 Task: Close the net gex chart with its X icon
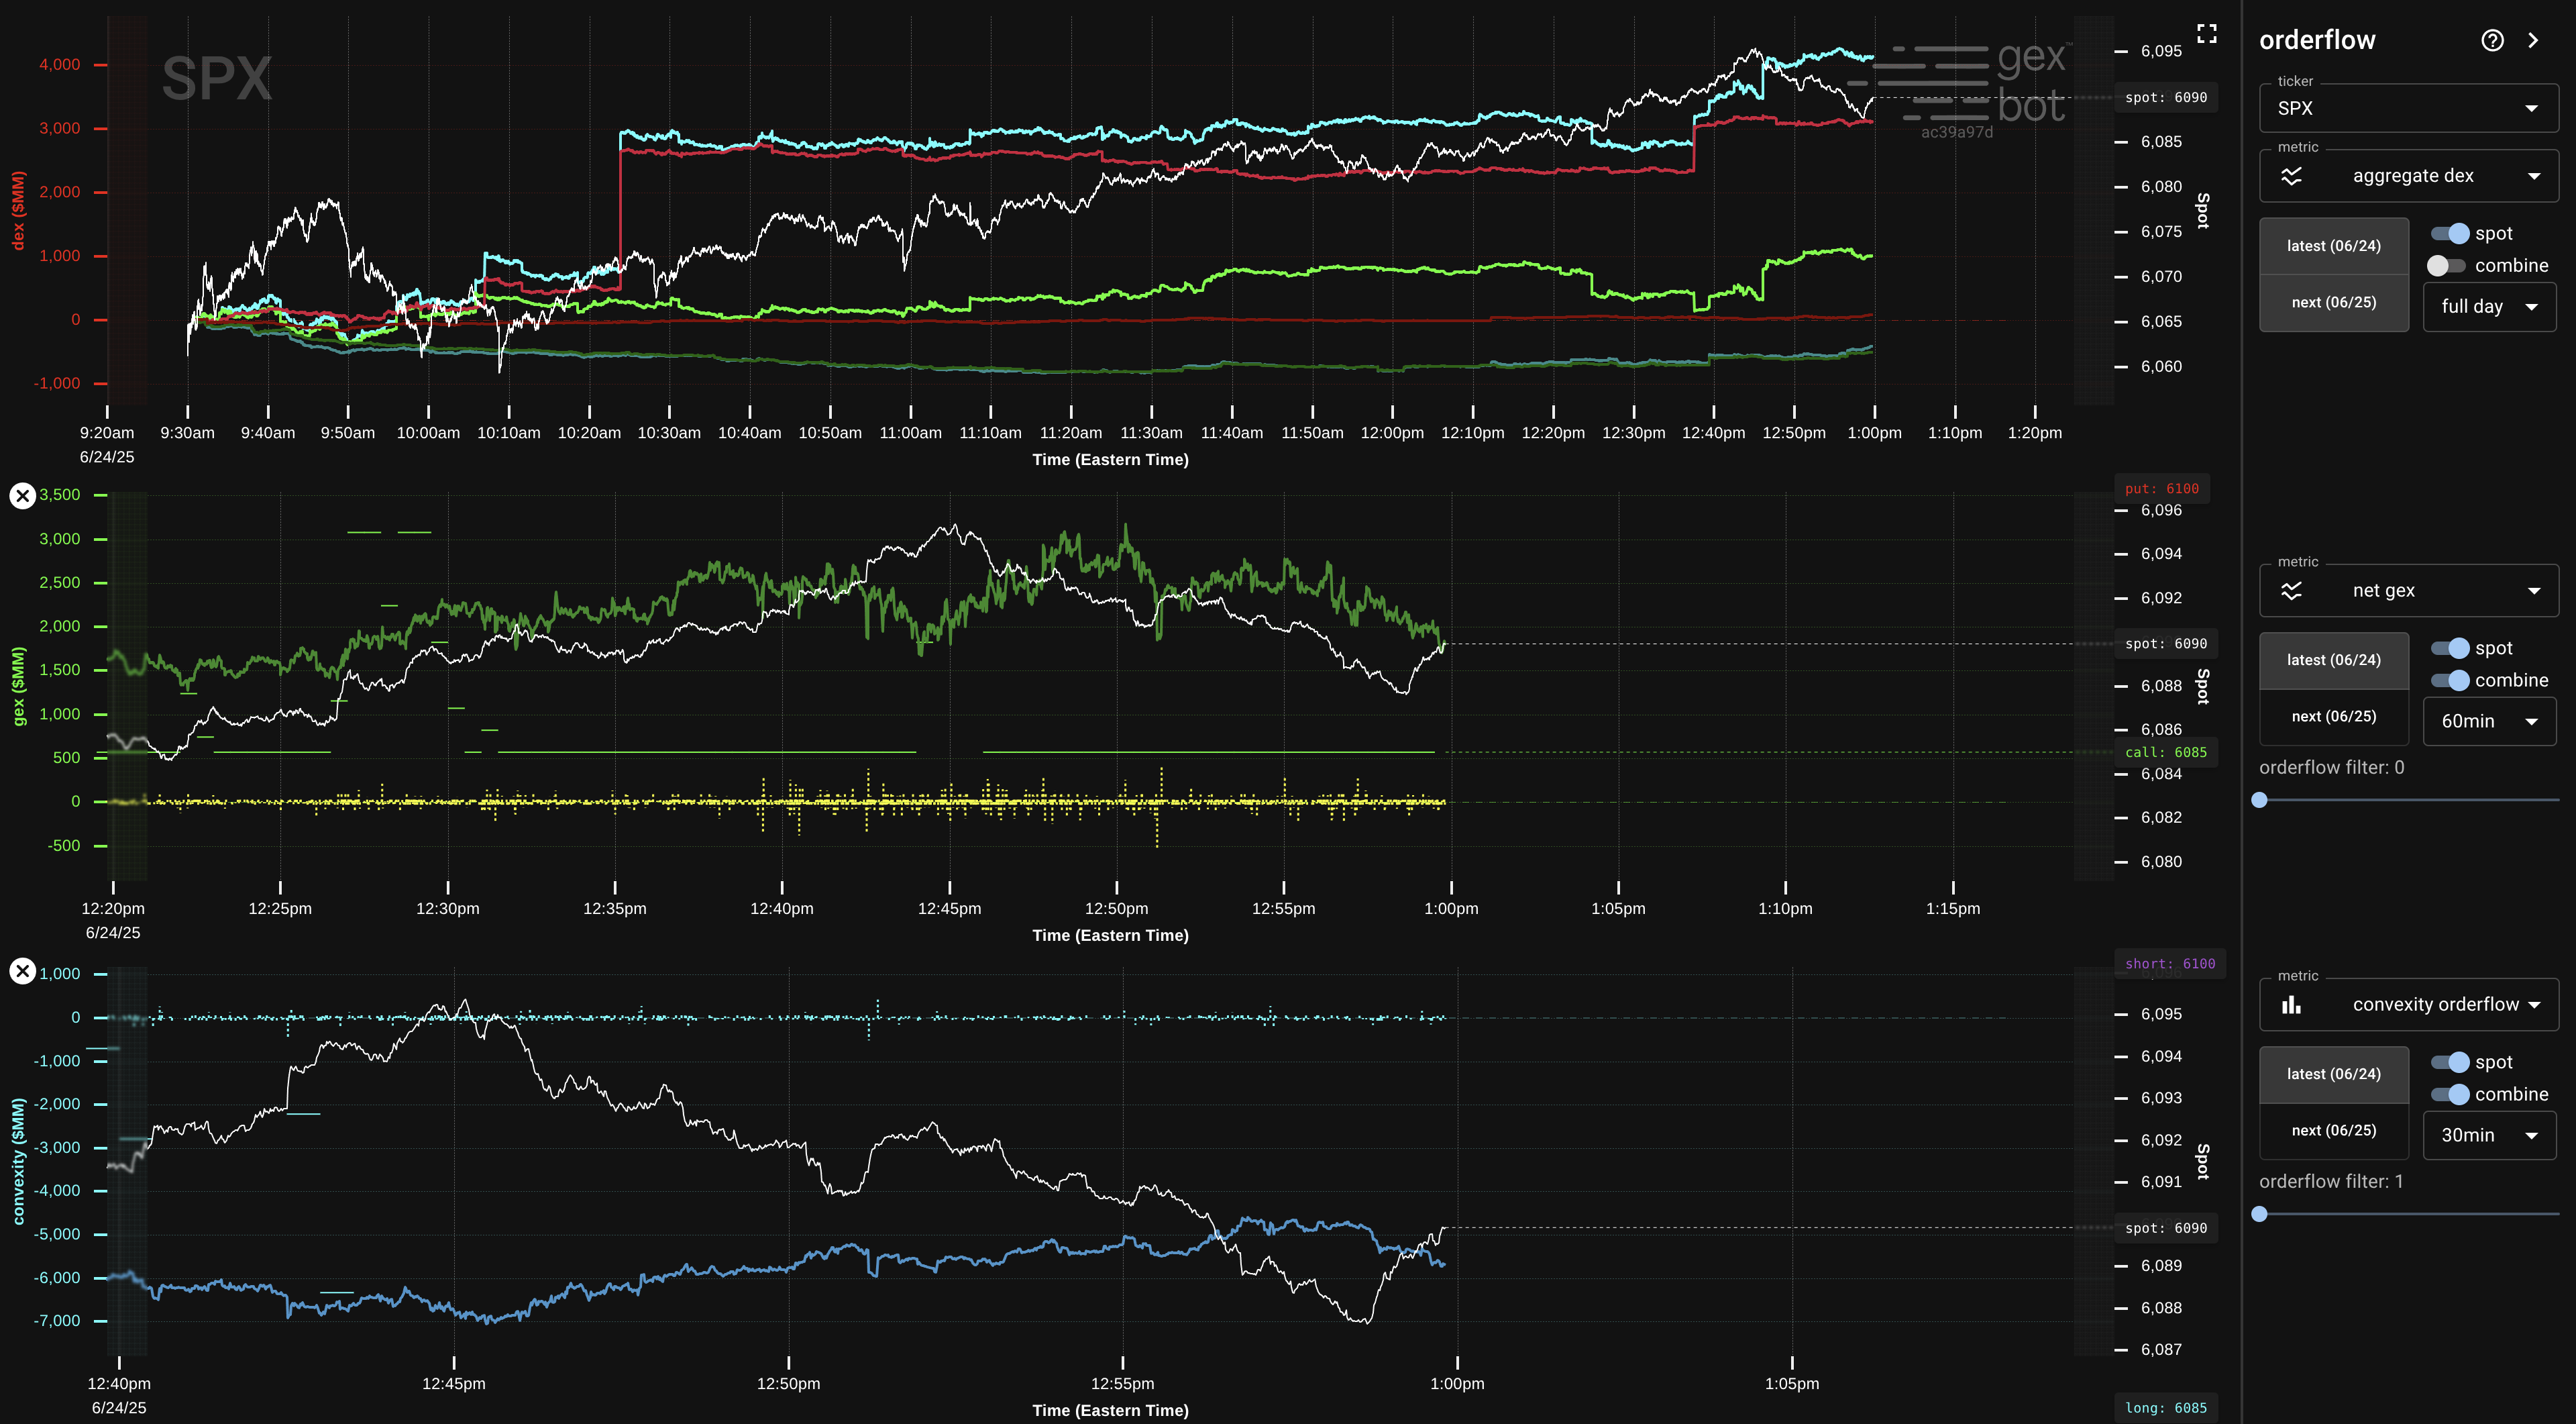click(x=22, y=496)
